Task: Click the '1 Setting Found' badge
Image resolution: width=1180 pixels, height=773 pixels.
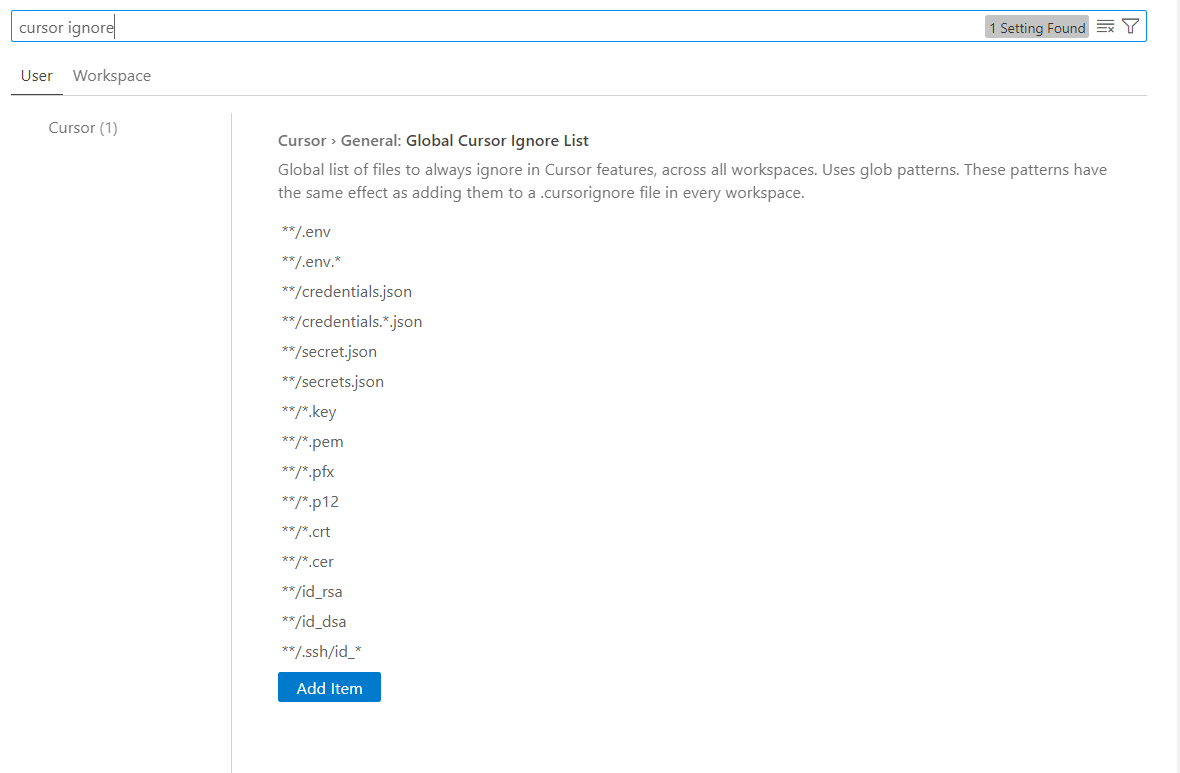Action: 1036,28
